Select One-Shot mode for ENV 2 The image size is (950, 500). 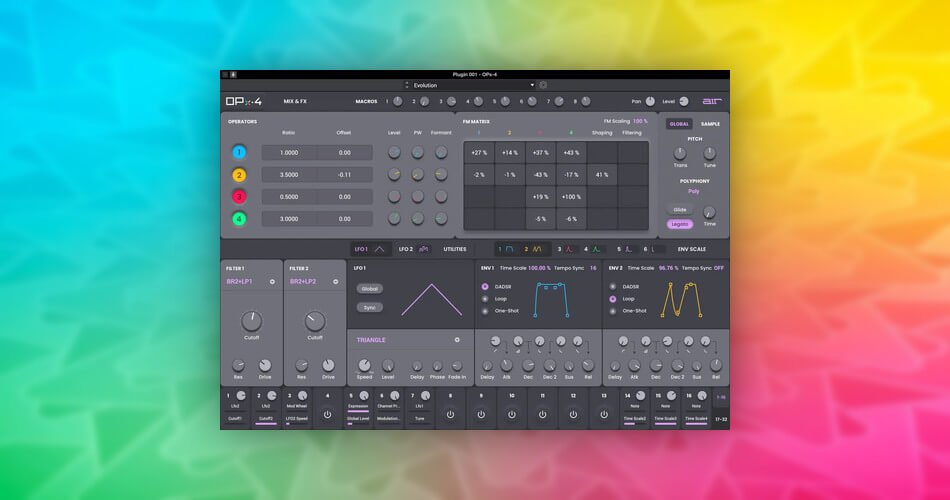[x=613, y=311]
